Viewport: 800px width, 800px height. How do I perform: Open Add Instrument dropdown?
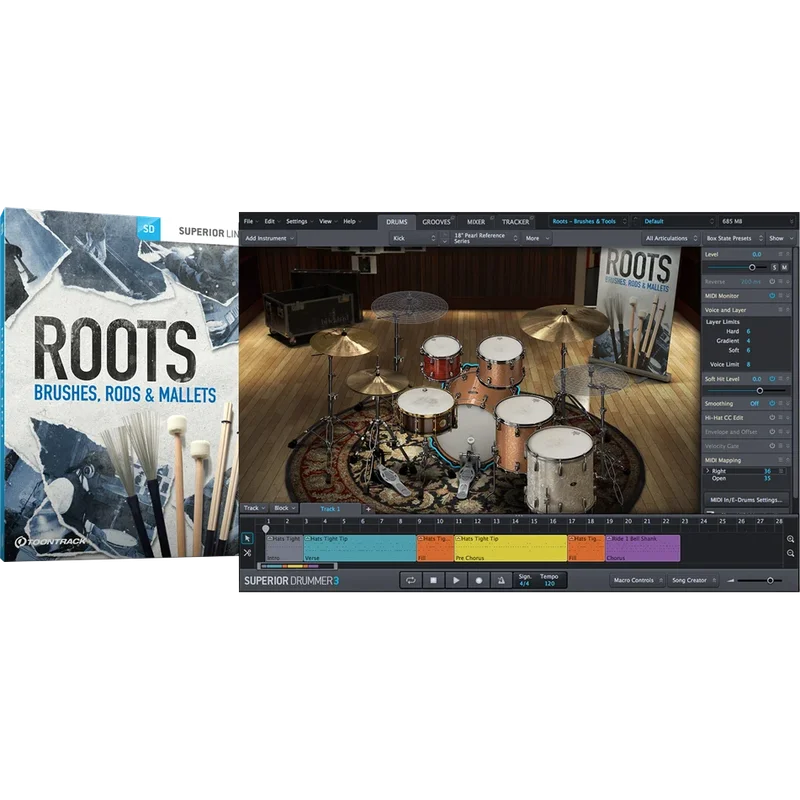tap(269, 238)
